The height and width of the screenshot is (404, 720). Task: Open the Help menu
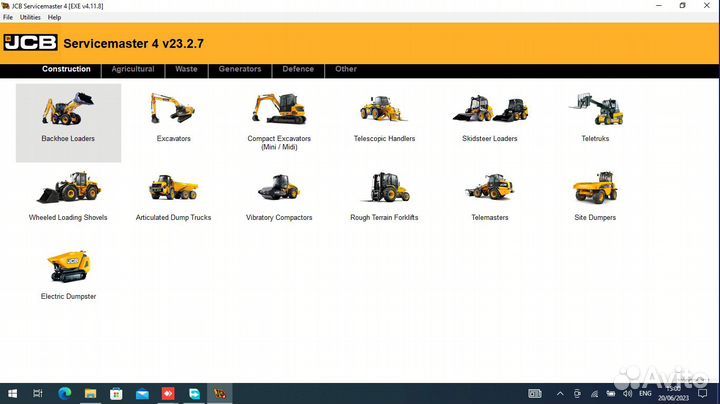(54, 17)
